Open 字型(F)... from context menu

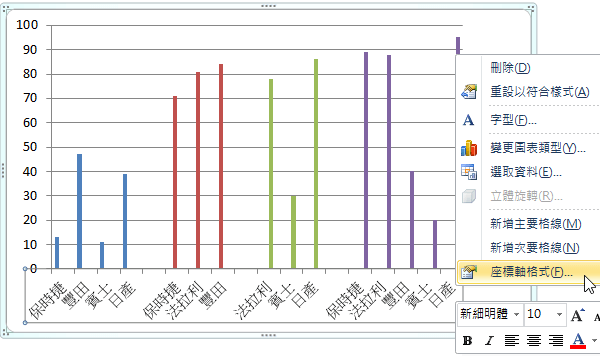(x=514, y=120)
